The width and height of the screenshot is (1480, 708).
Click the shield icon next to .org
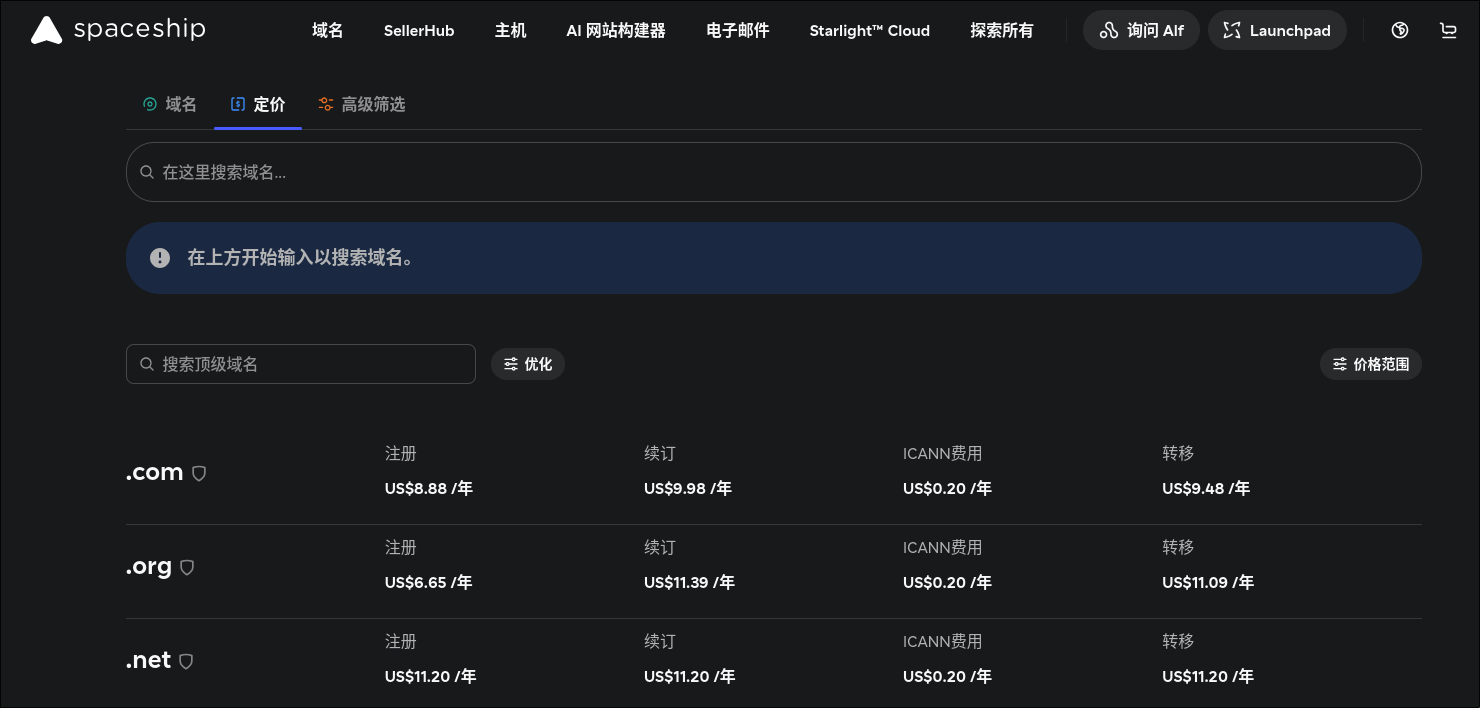[x=187, y=567]
